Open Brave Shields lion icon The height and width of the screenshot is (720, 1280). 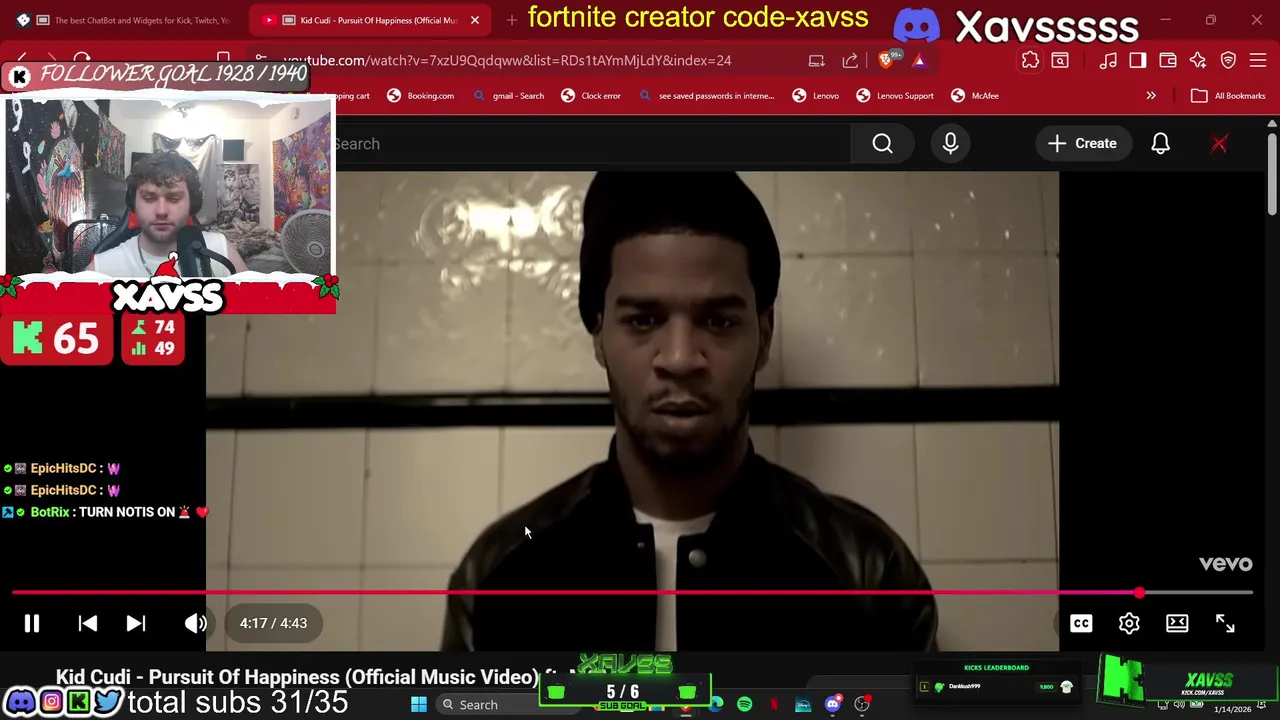pyautogui.click(x=887, y=61)
